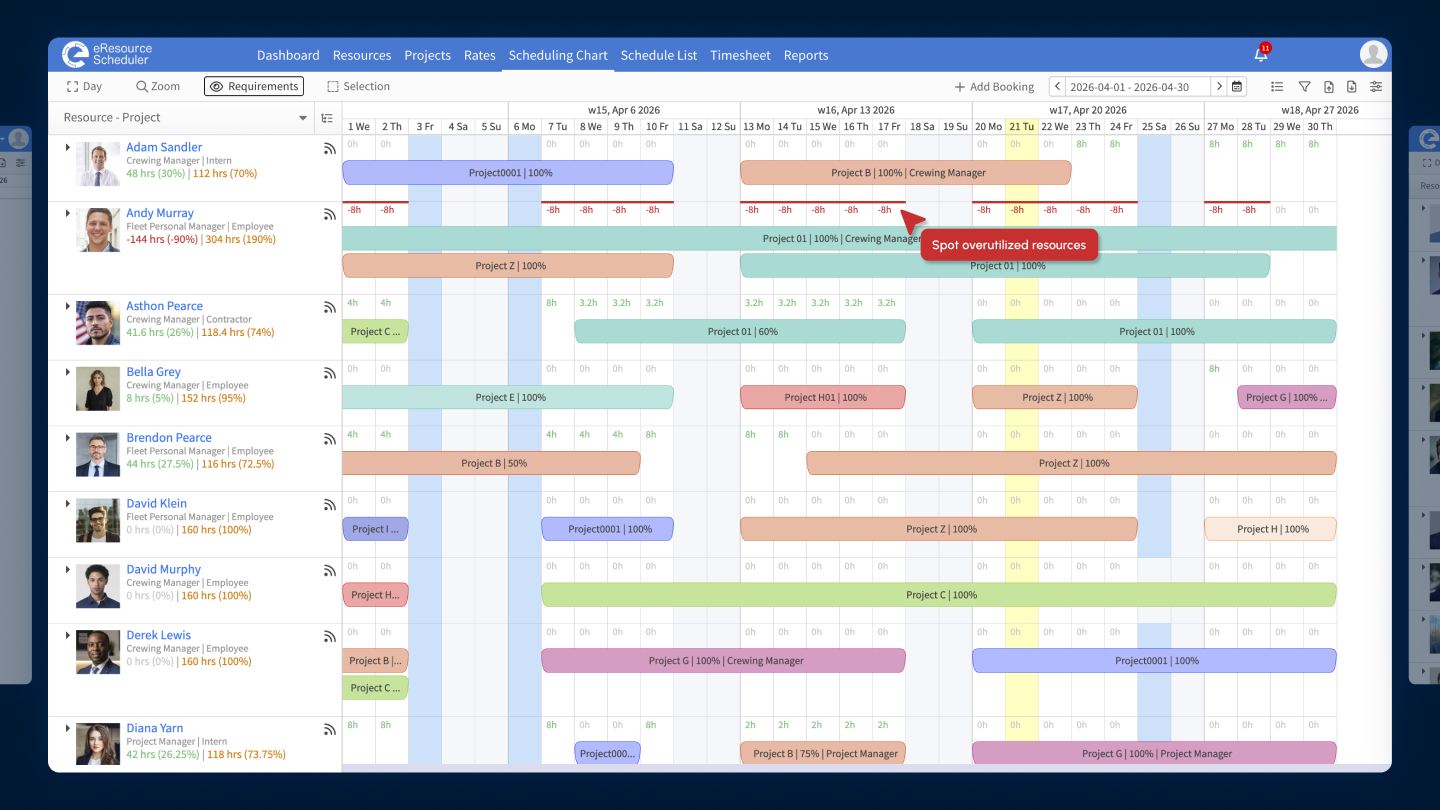
Task: Open the Reports menu
Action: pos(806,55)
